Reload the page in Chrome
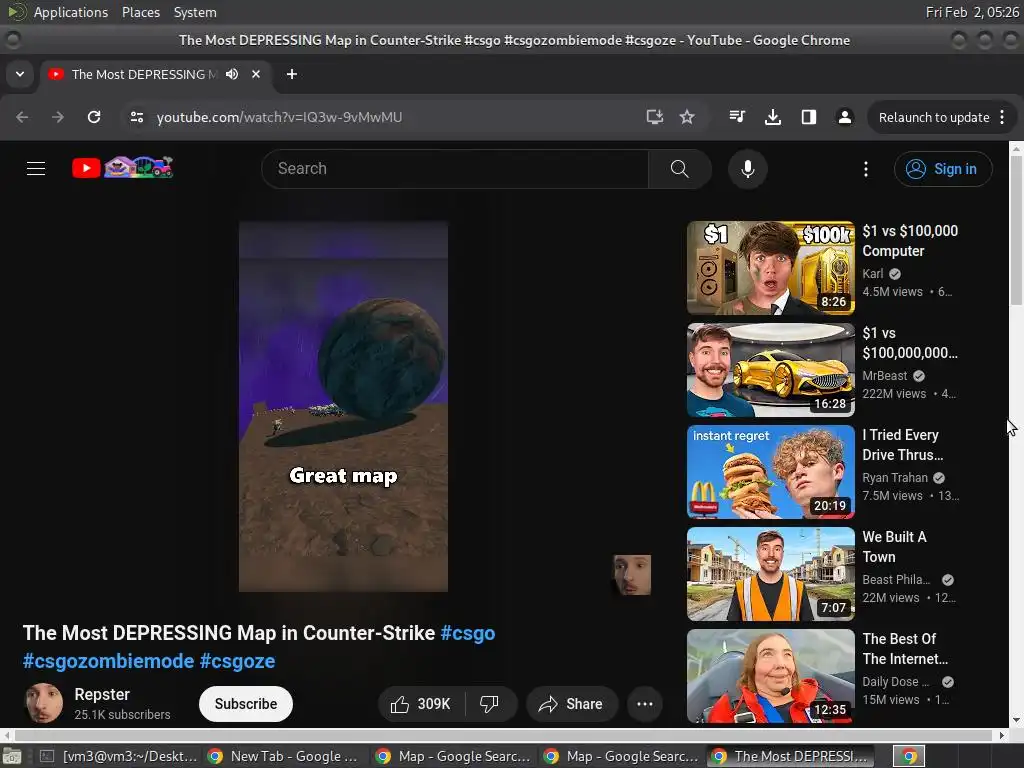 (x=94, y=117)
